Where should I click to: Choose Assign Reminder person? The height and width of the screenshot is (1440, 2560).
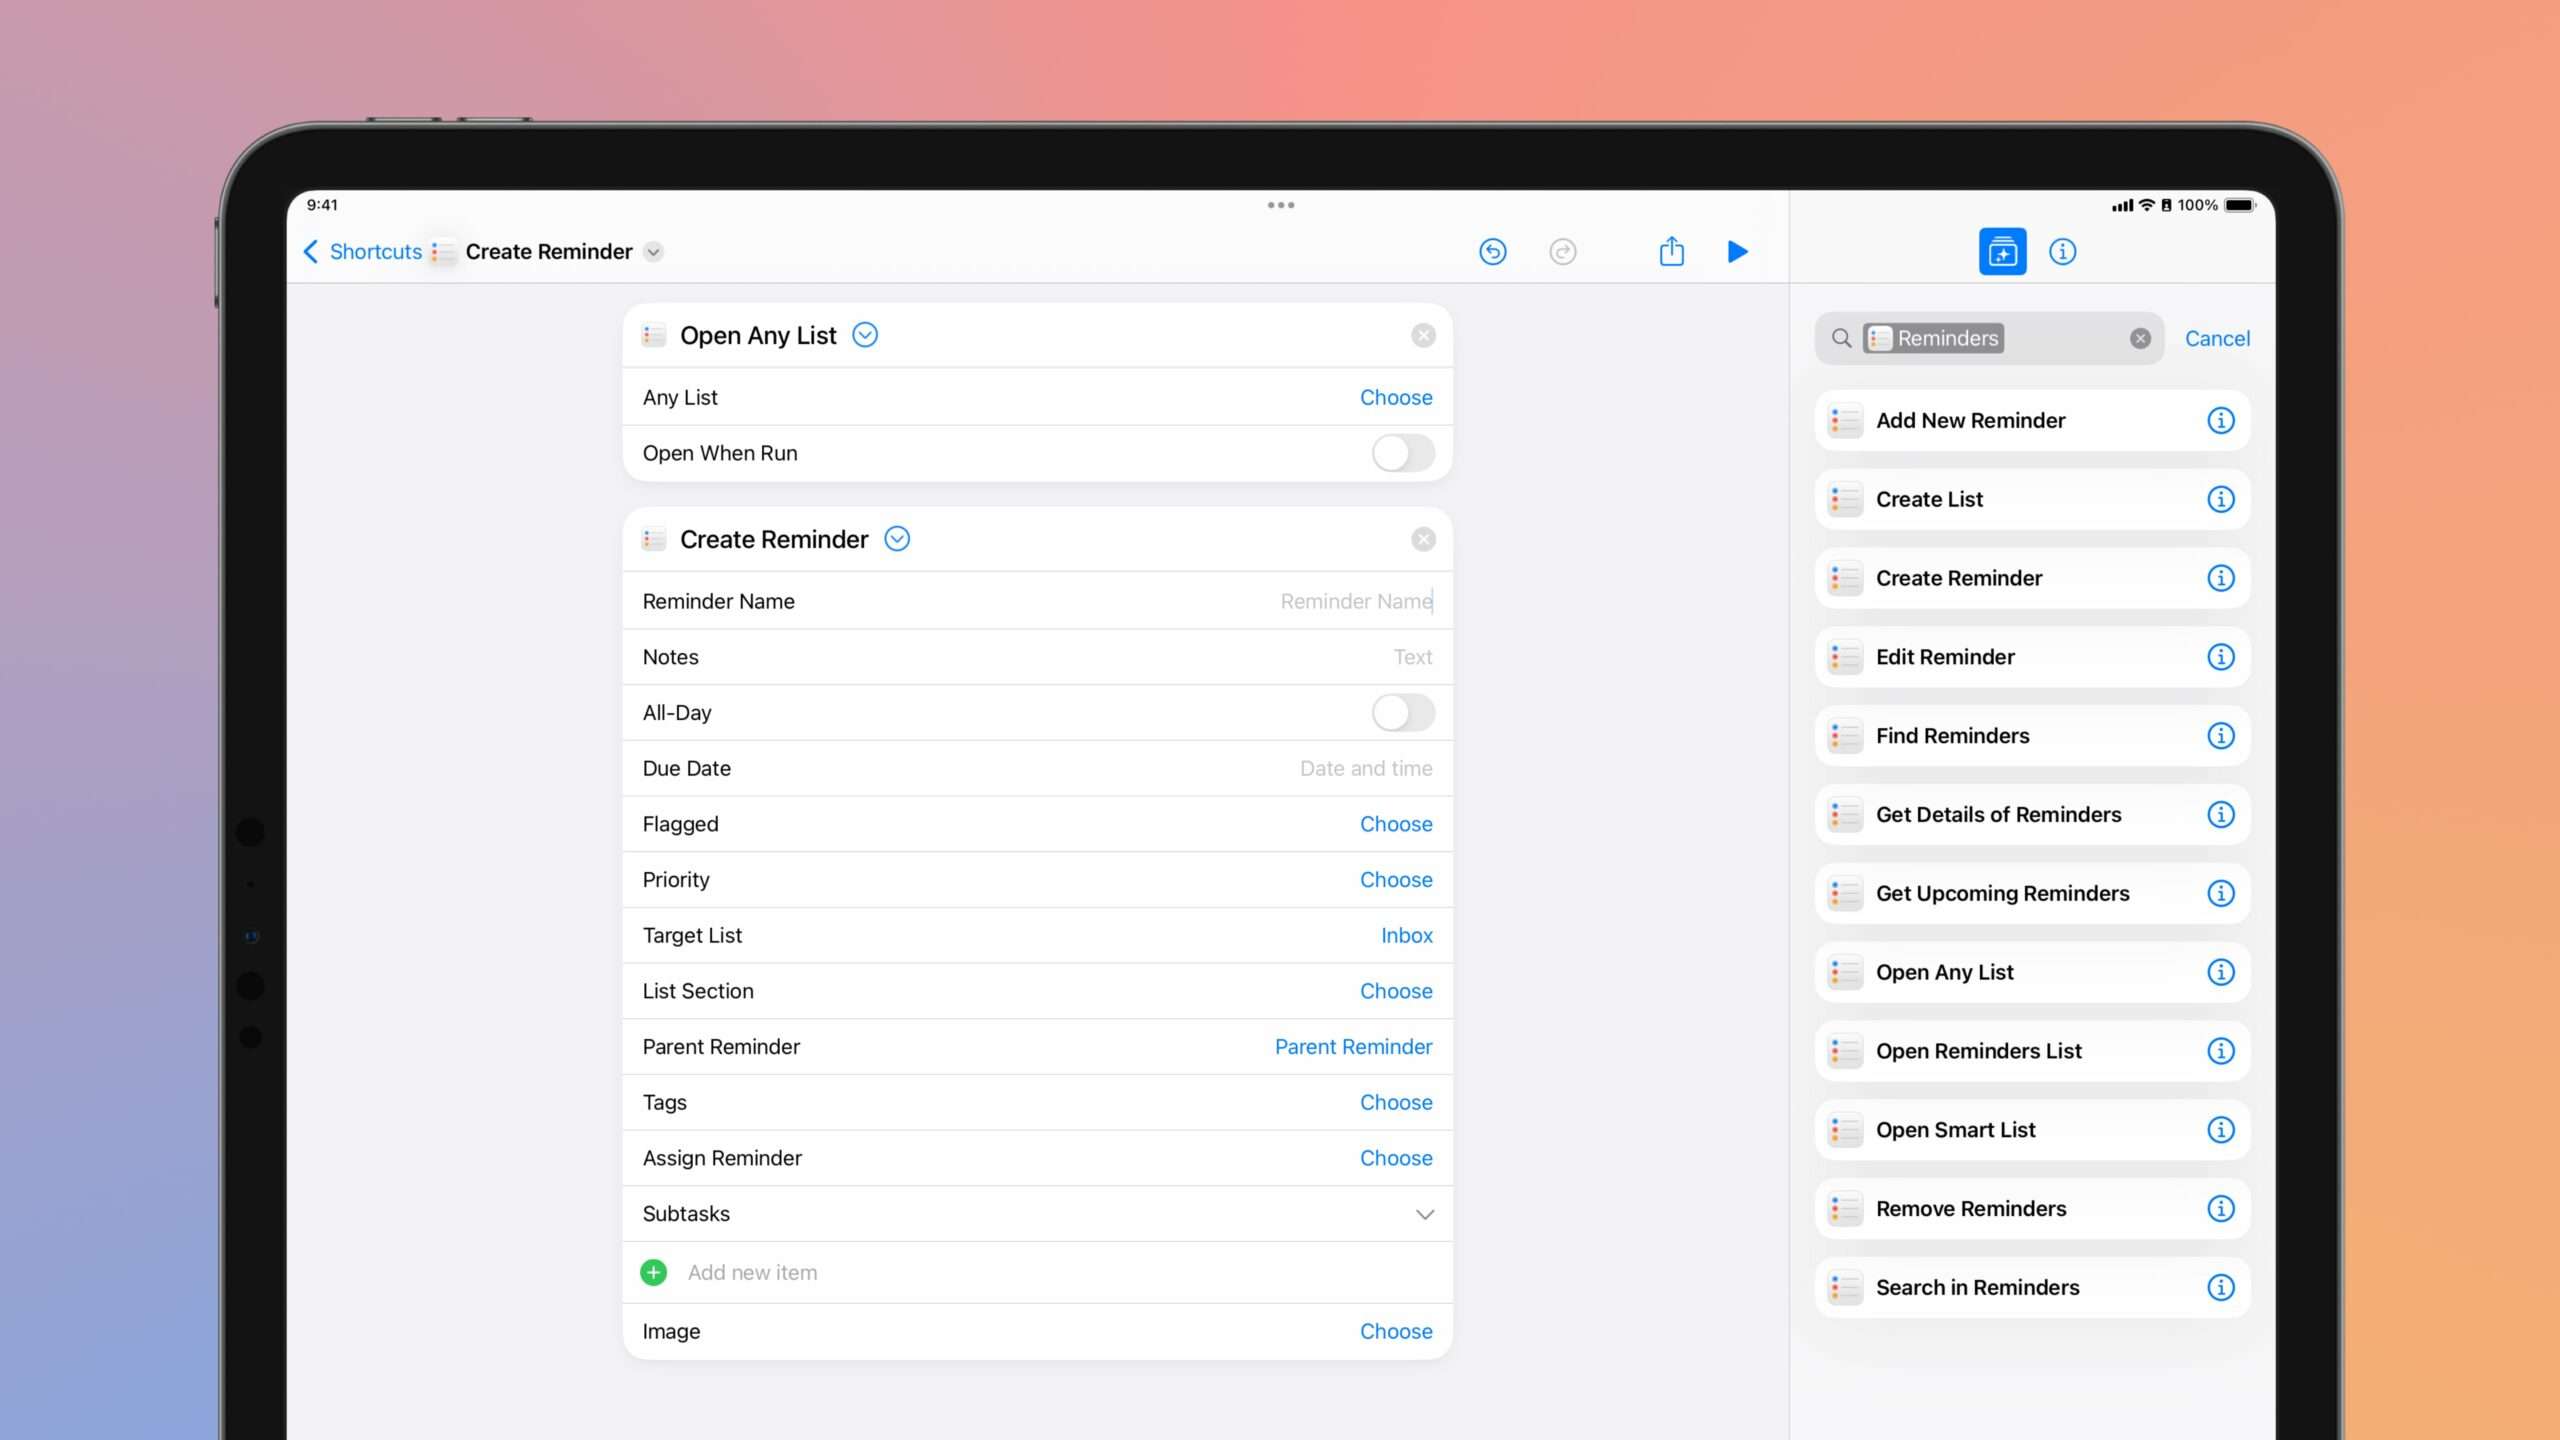pos(1395,1158)
